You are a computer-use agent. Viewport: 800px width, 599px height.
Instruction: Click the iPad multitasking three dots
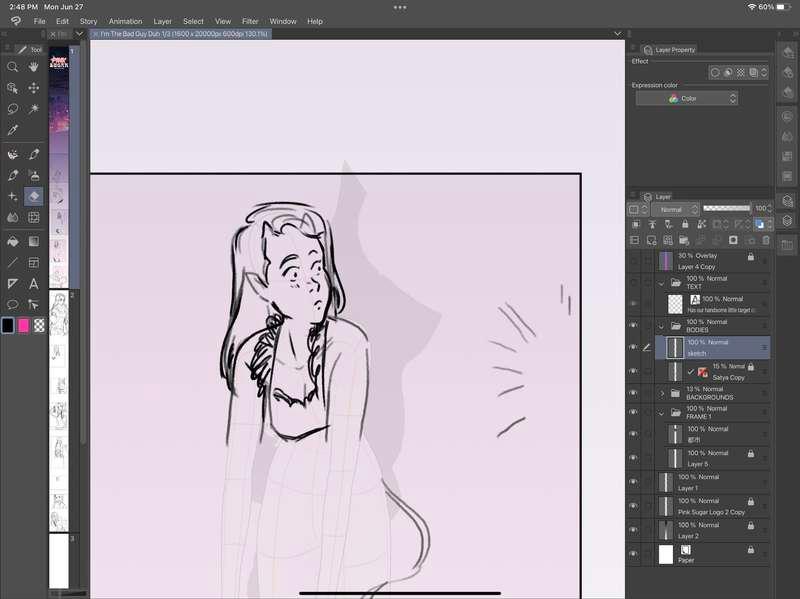(x=400, y=7)
